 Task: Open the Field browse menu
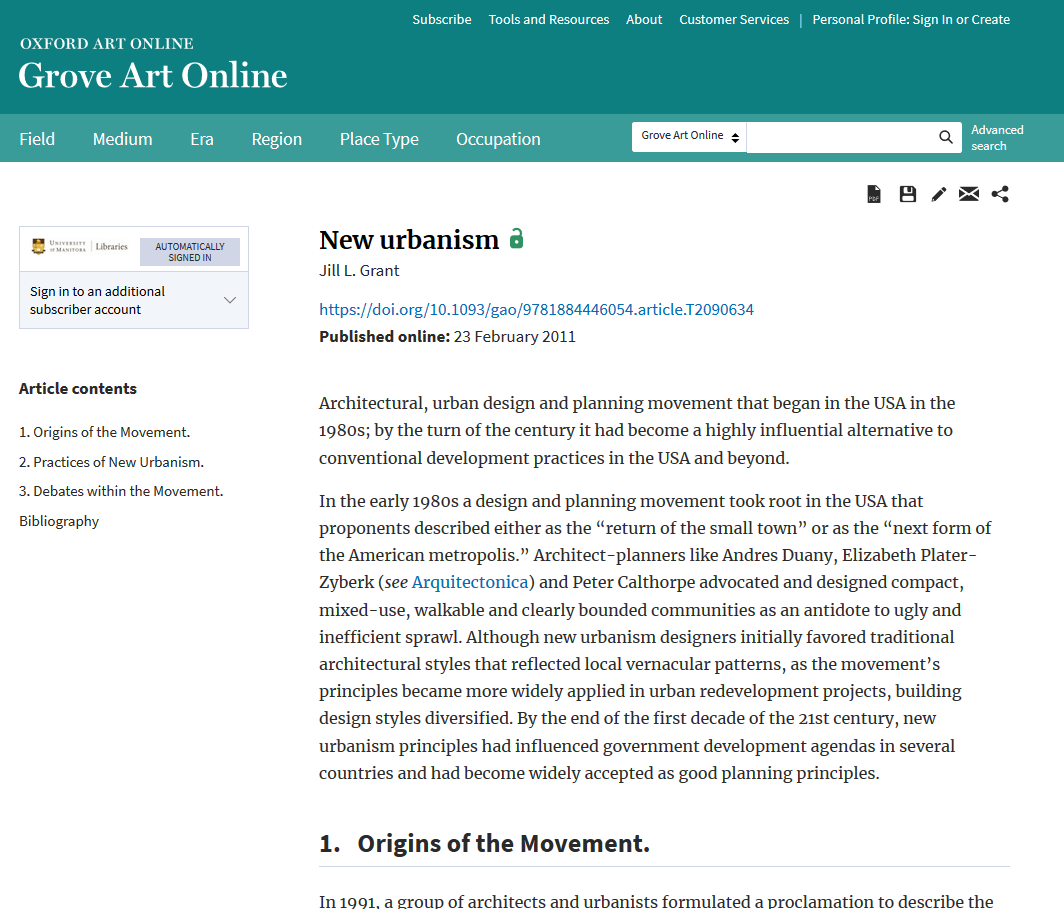(37, 139)
